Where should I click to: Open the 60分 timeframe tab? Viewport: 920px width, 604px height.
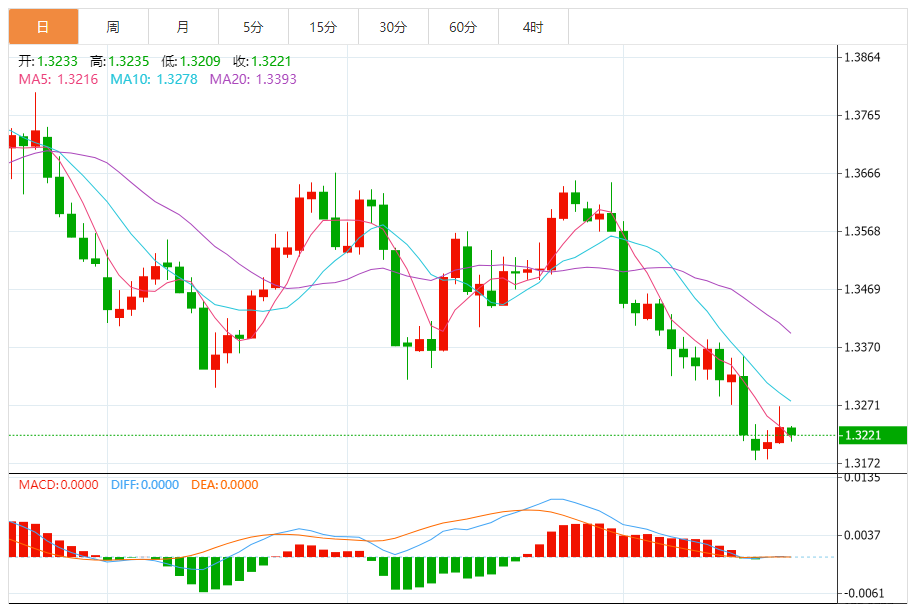point(463,27)
